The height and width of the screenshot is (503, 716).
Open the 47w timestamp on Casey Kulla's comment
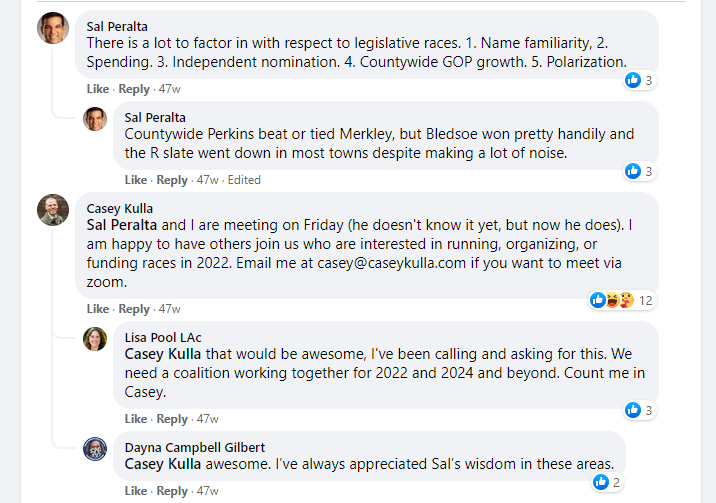point(169,309)
